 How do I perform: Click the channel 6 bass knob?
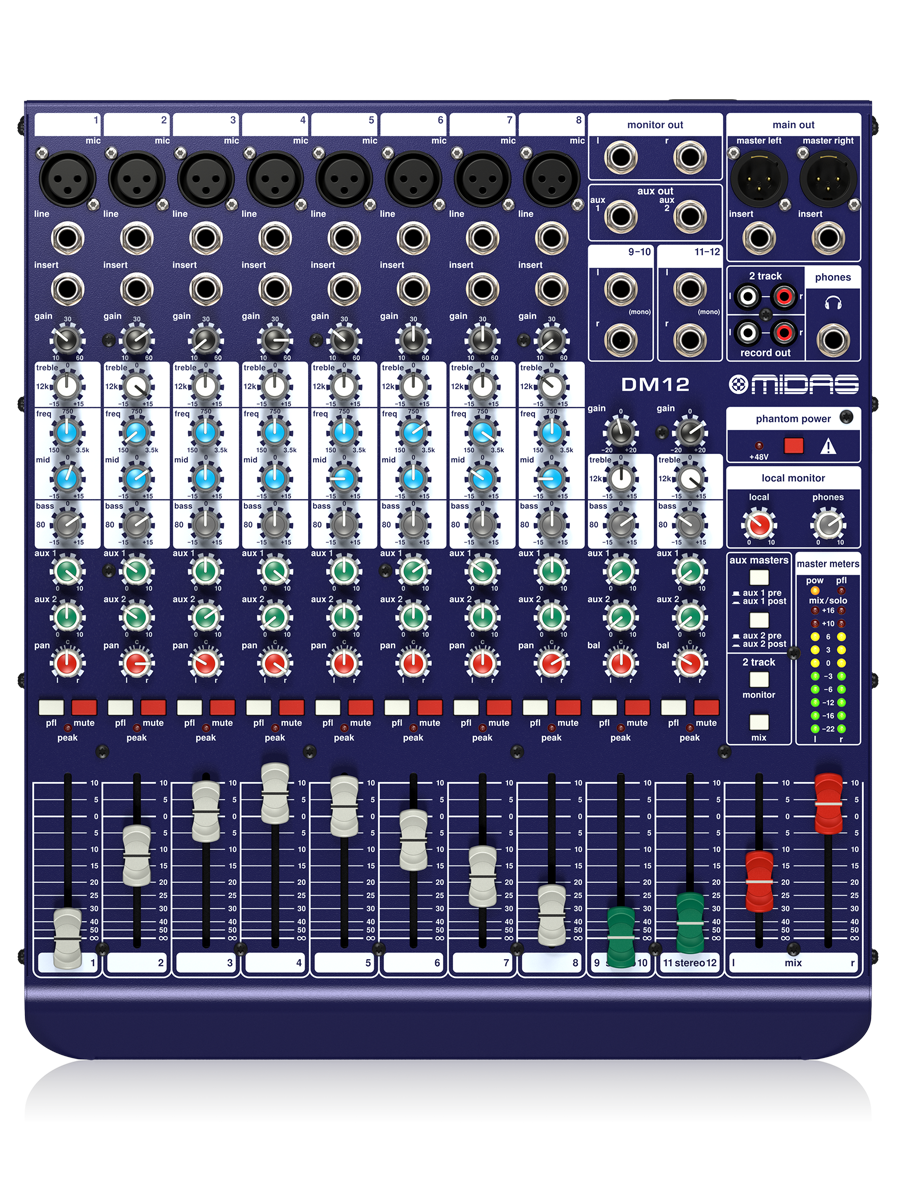(x=413, y=524)
